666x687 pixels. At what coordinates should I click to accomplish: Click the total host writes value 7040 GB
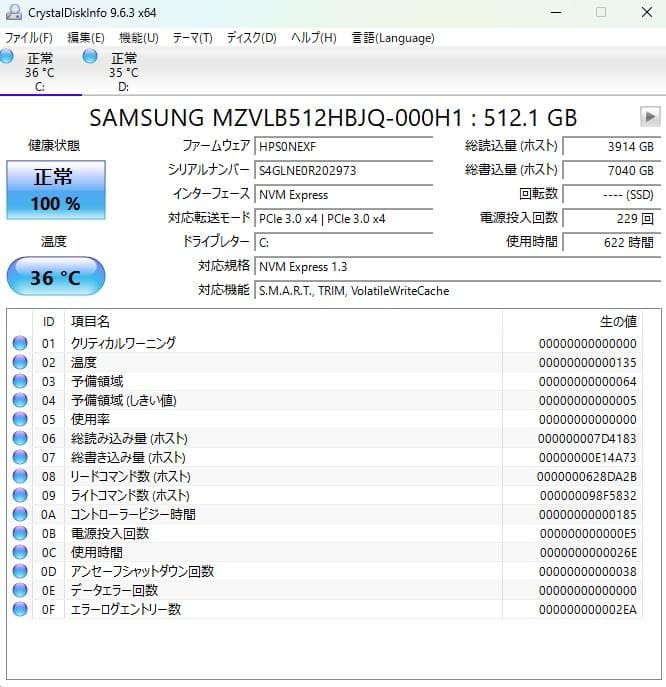click(612, 170)
